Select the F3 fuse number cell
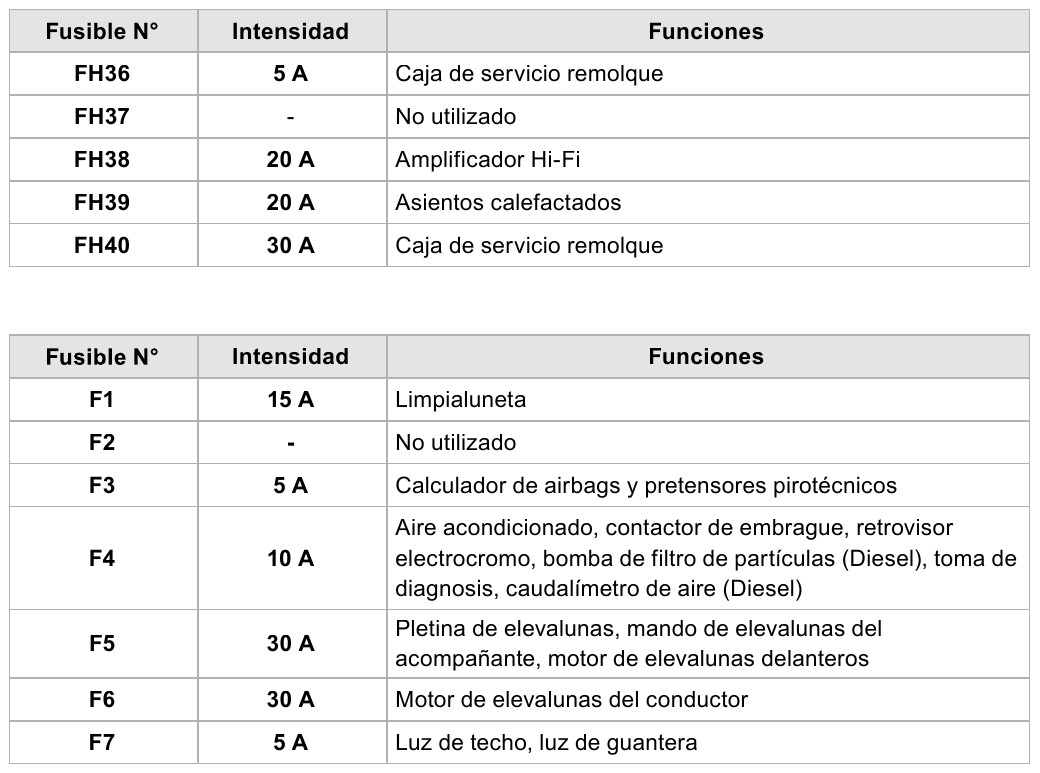 coord(102,486)
